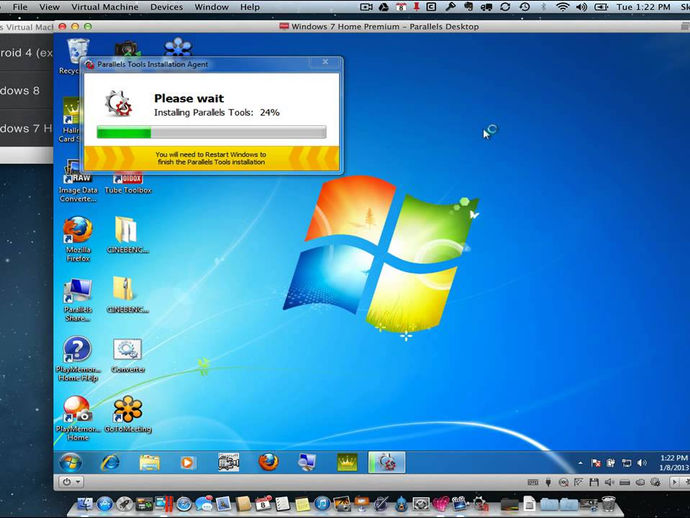Viewport: 690px width, 518px height.
Task: Click the Parallels Tools installer taskbar button
Action: 386,463
